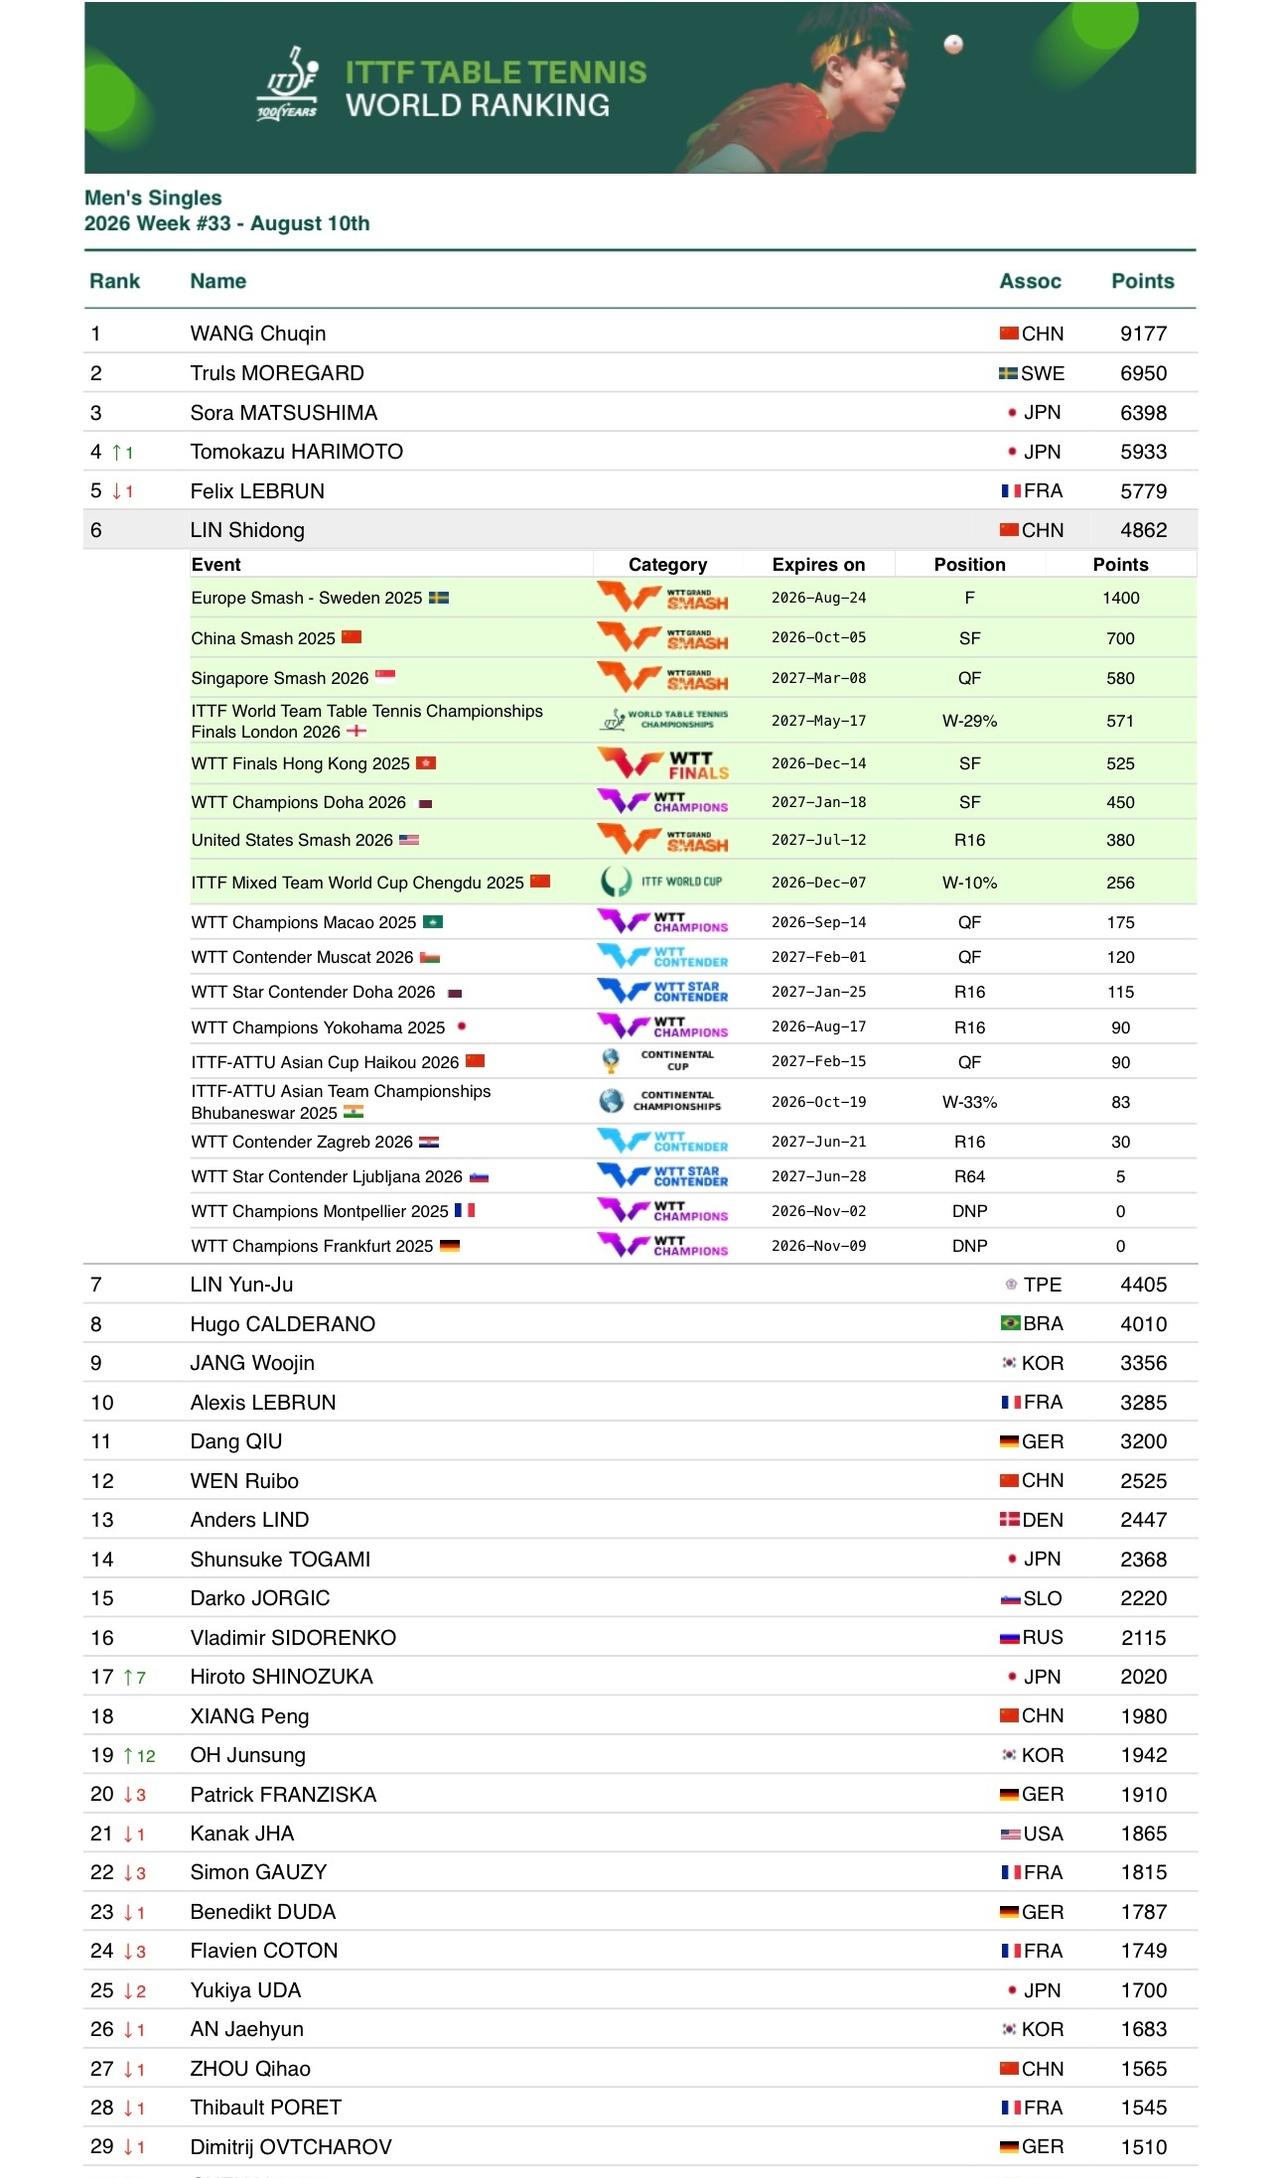Viewport: 1280px width, 2178px height.
Task: Click player name 'Shunsuke TOGAMI'
Action: tap(280, 1559)
